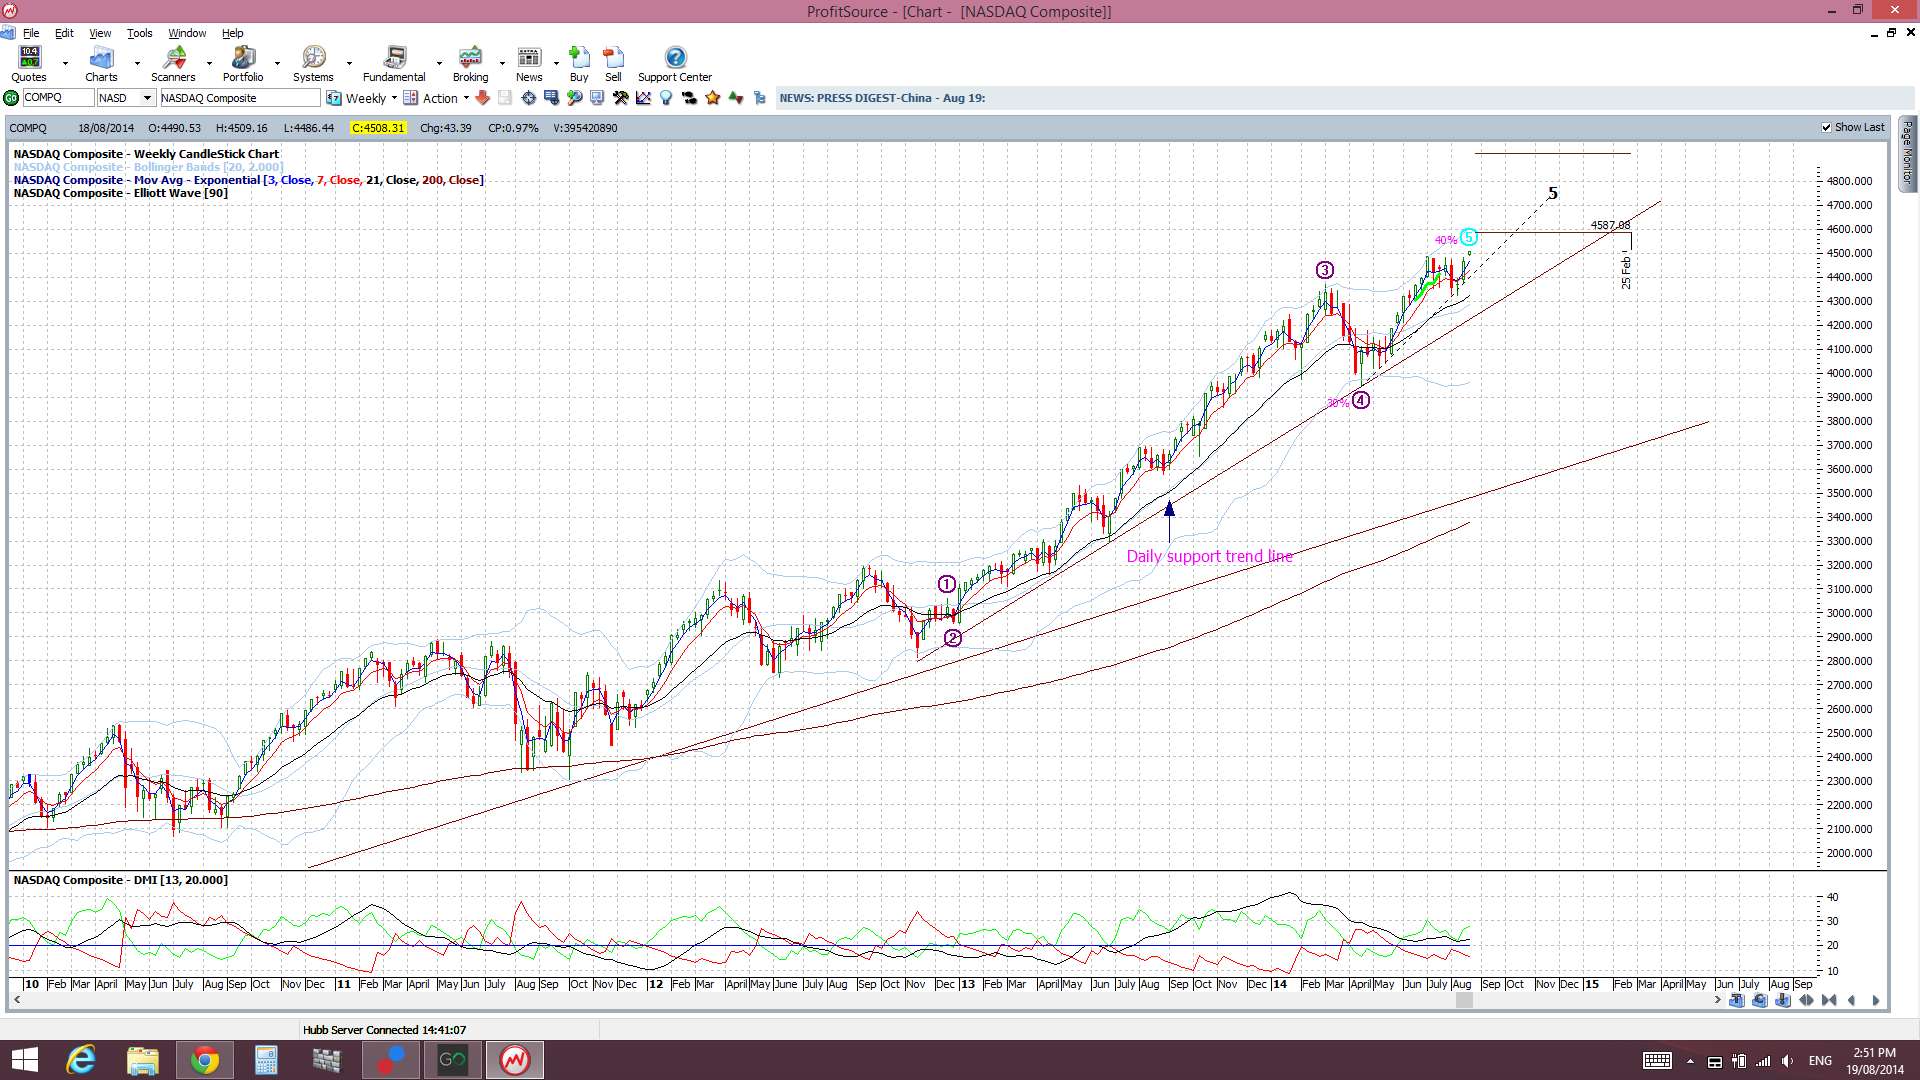The image size is (1920, 1080).
Task: Step the chart left with the arrow
Action: [x=1852, y=1000]
